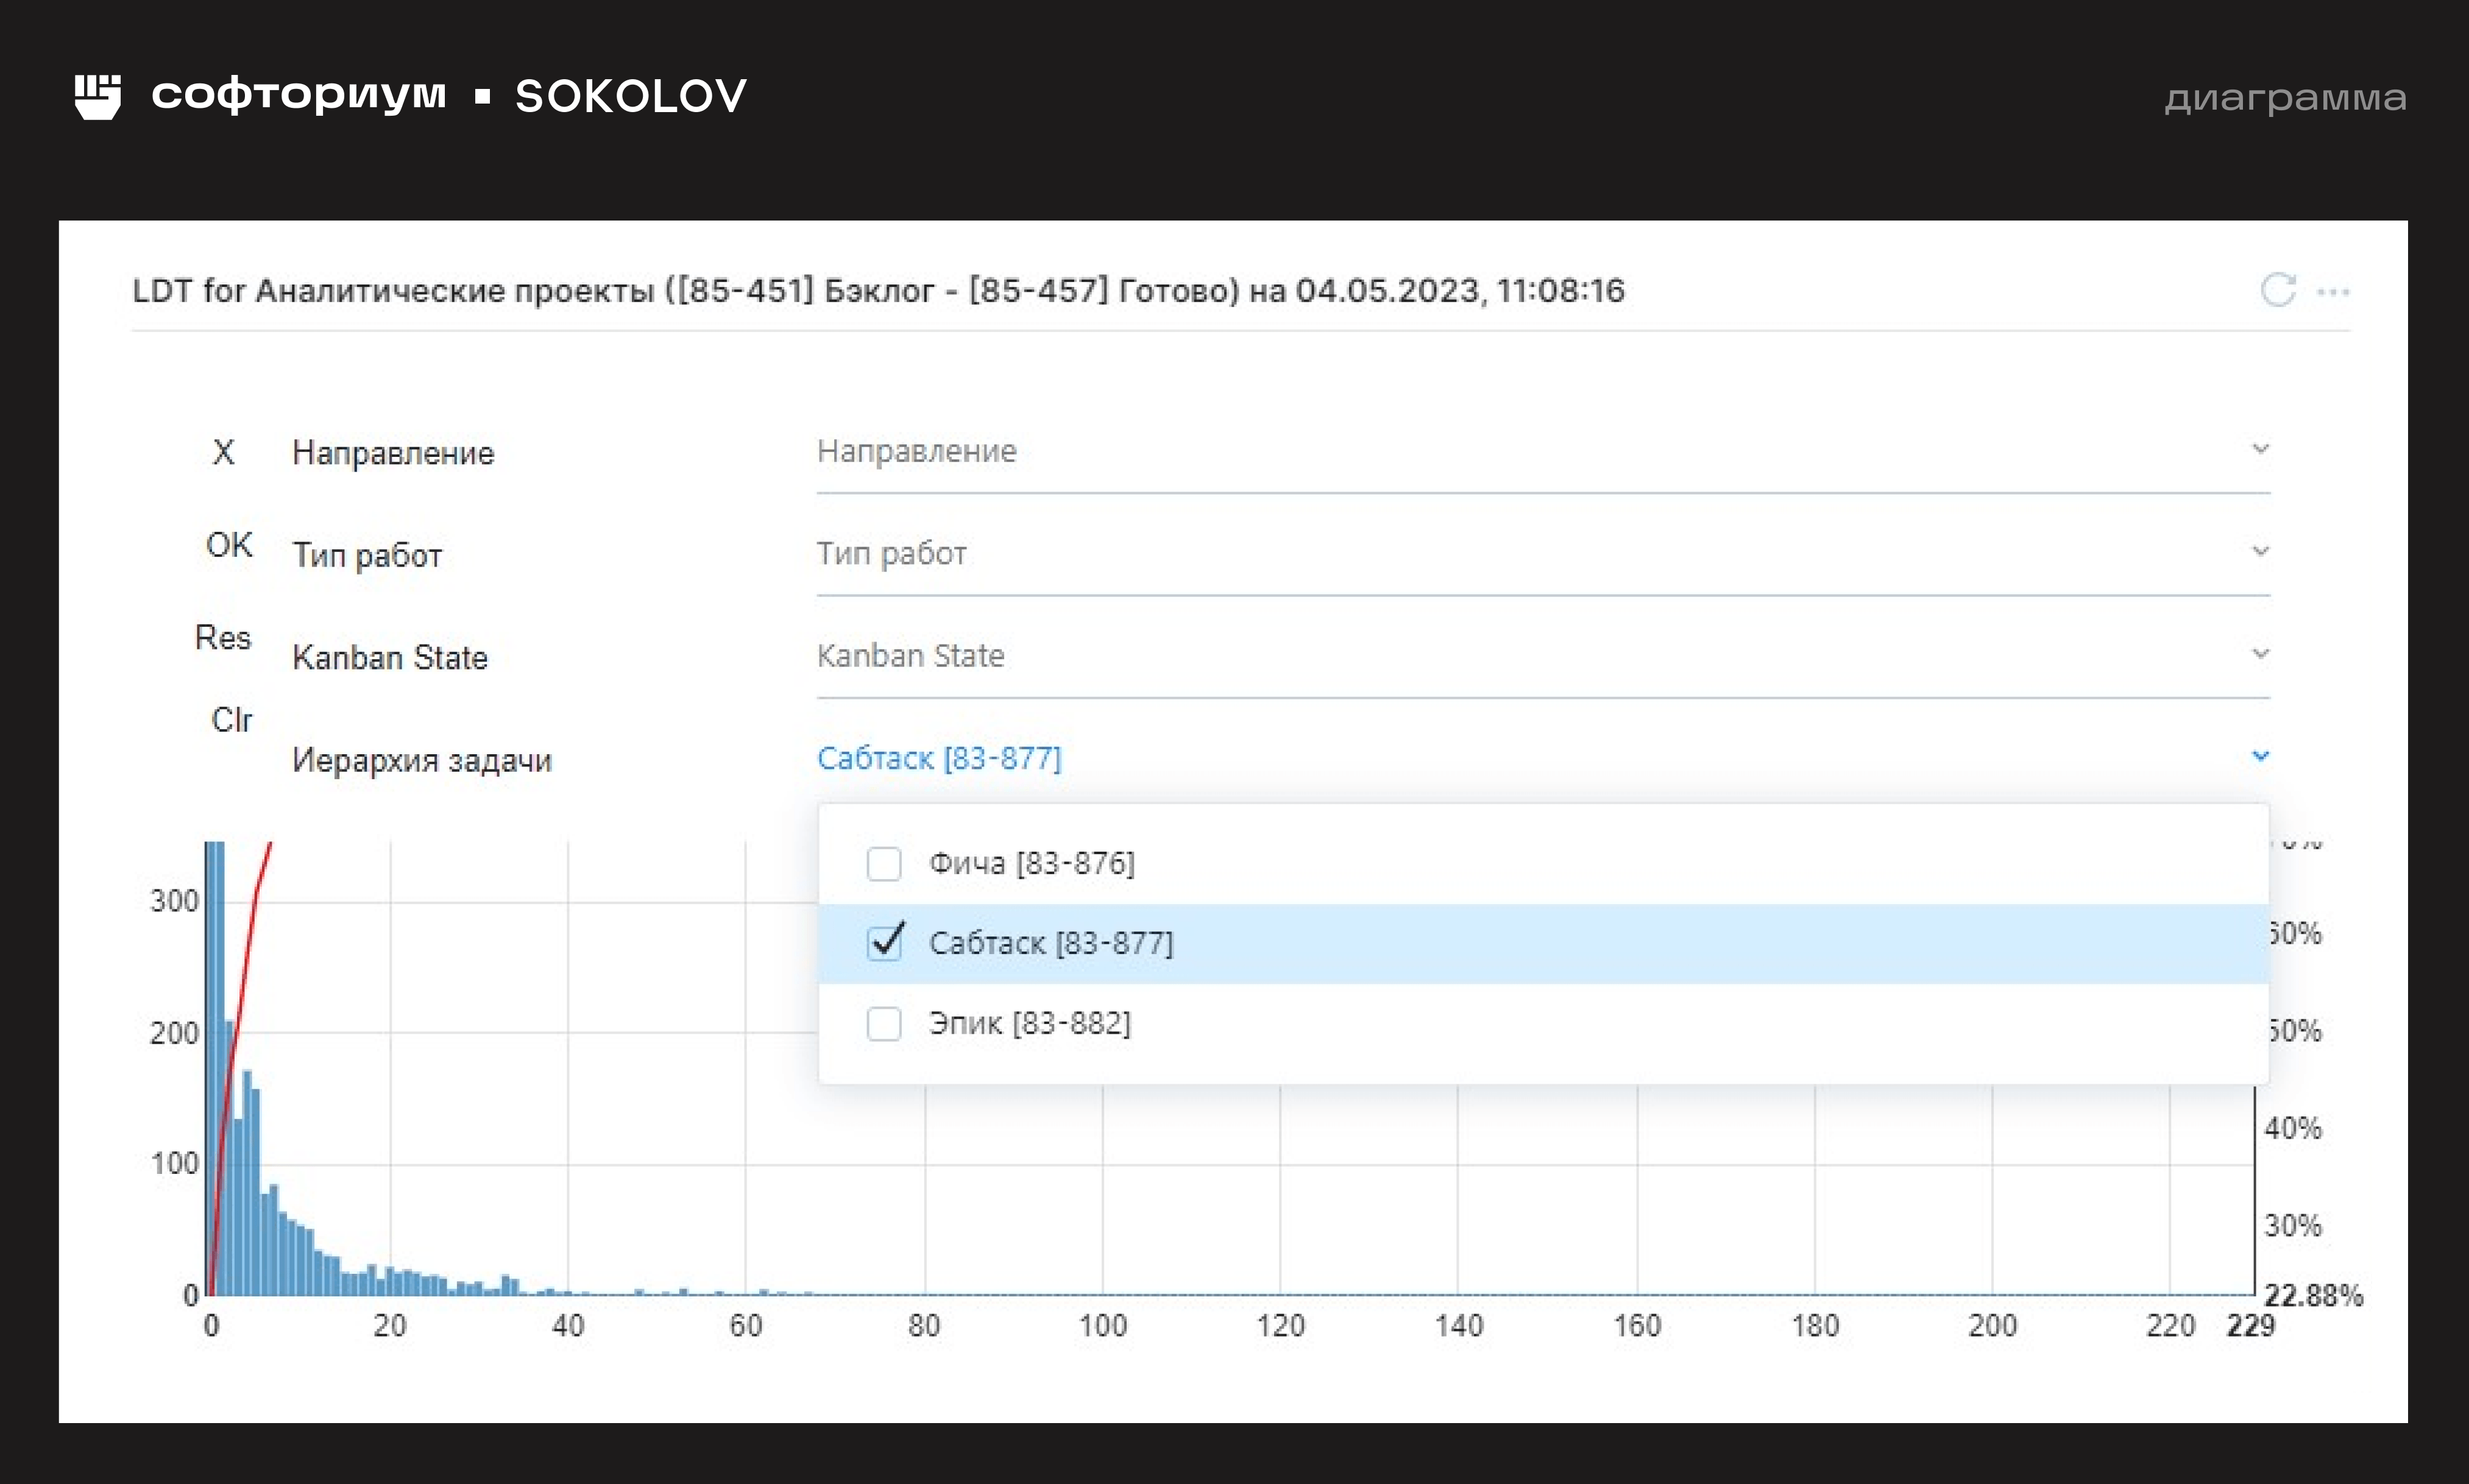Click the Softorium fist logo icon

tap(98, 96)
